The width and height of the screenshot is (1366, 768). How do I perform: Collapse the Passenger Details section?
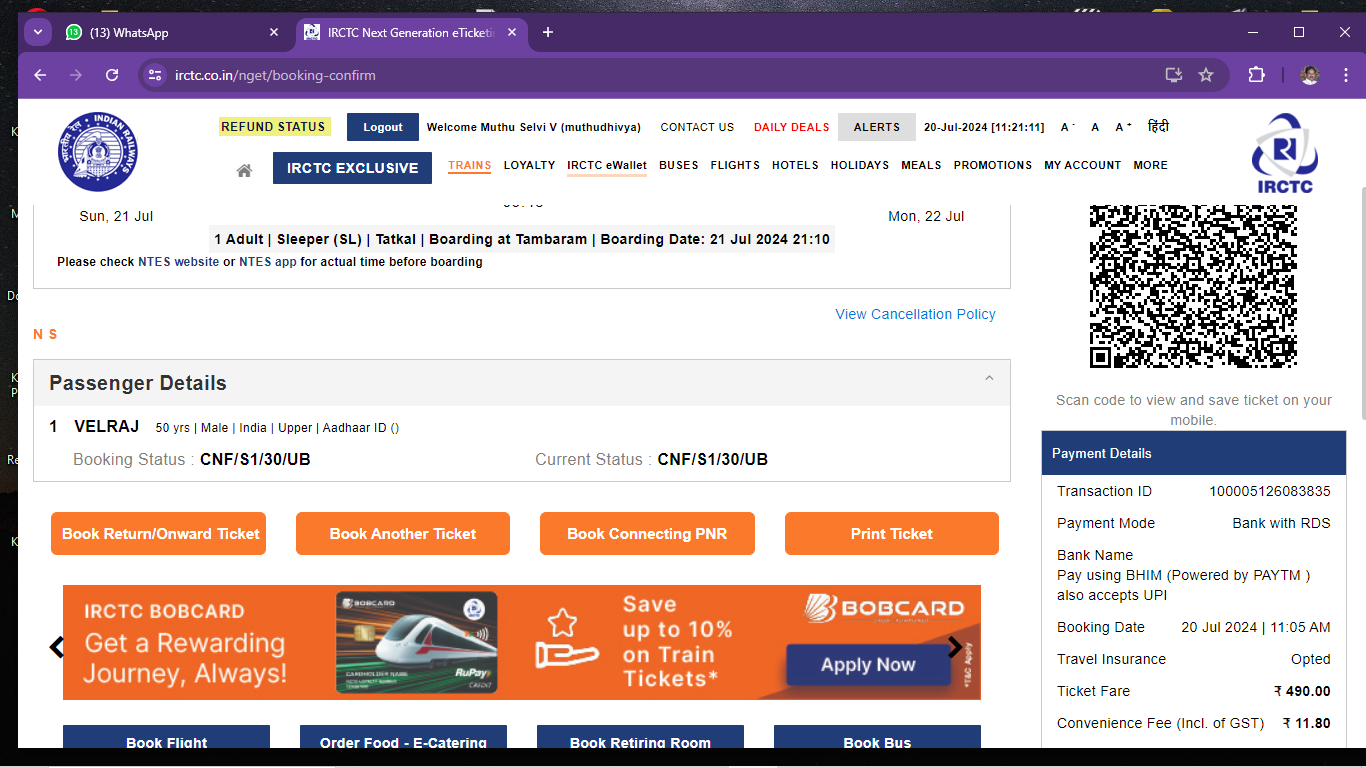tap(989, 378)
